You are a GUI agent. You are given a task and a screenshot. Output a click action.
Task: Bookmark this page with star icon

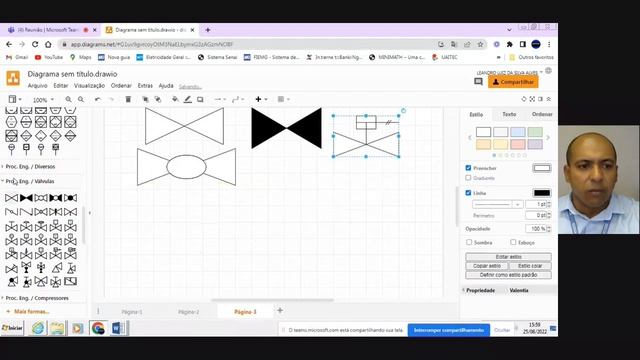click(x=480, y=44)
